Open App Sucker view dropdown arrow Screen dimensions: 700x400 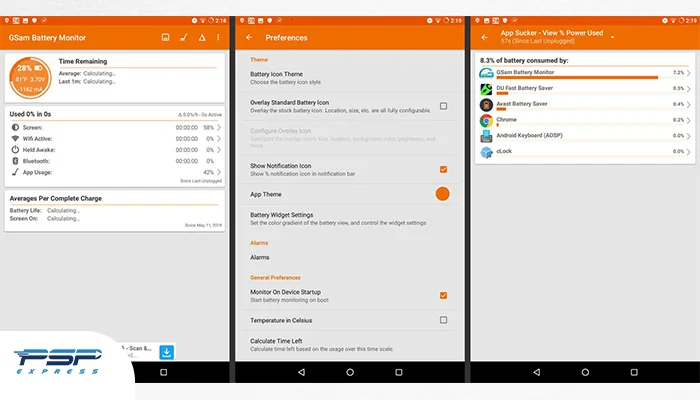(x=612, y=37)
